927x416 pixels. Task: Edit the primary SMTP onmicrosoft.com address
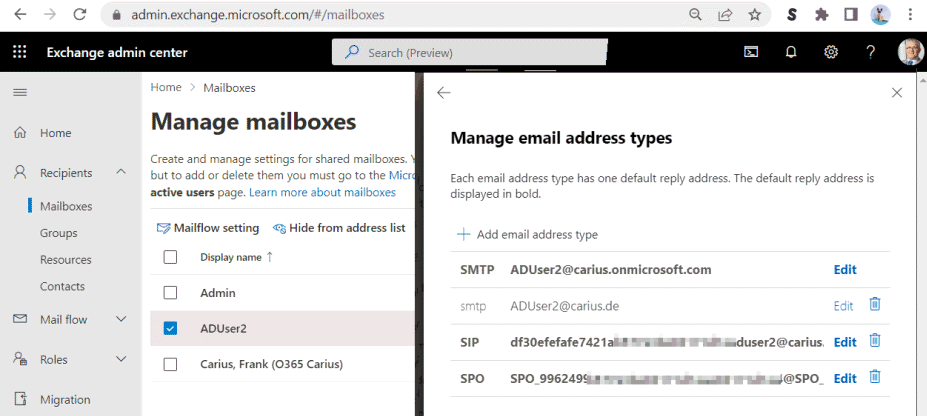(845, 269)
